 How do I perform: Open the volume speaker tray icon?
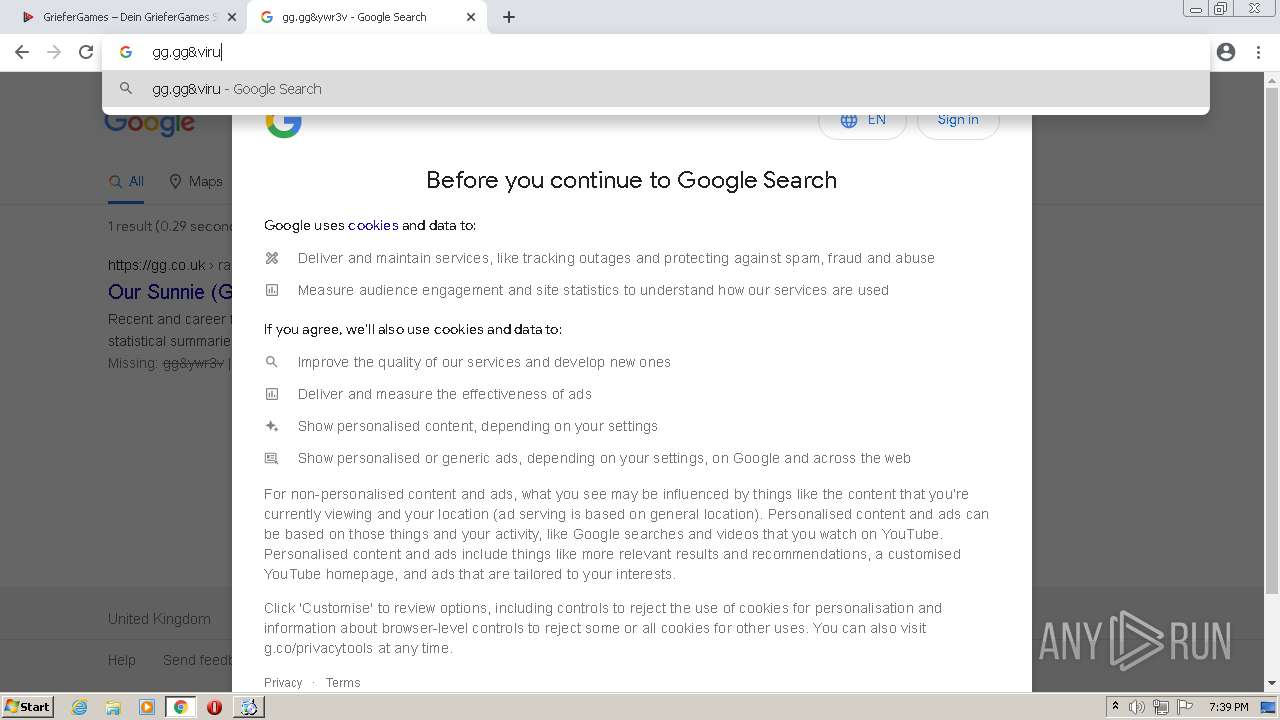tap(1137, 707)
